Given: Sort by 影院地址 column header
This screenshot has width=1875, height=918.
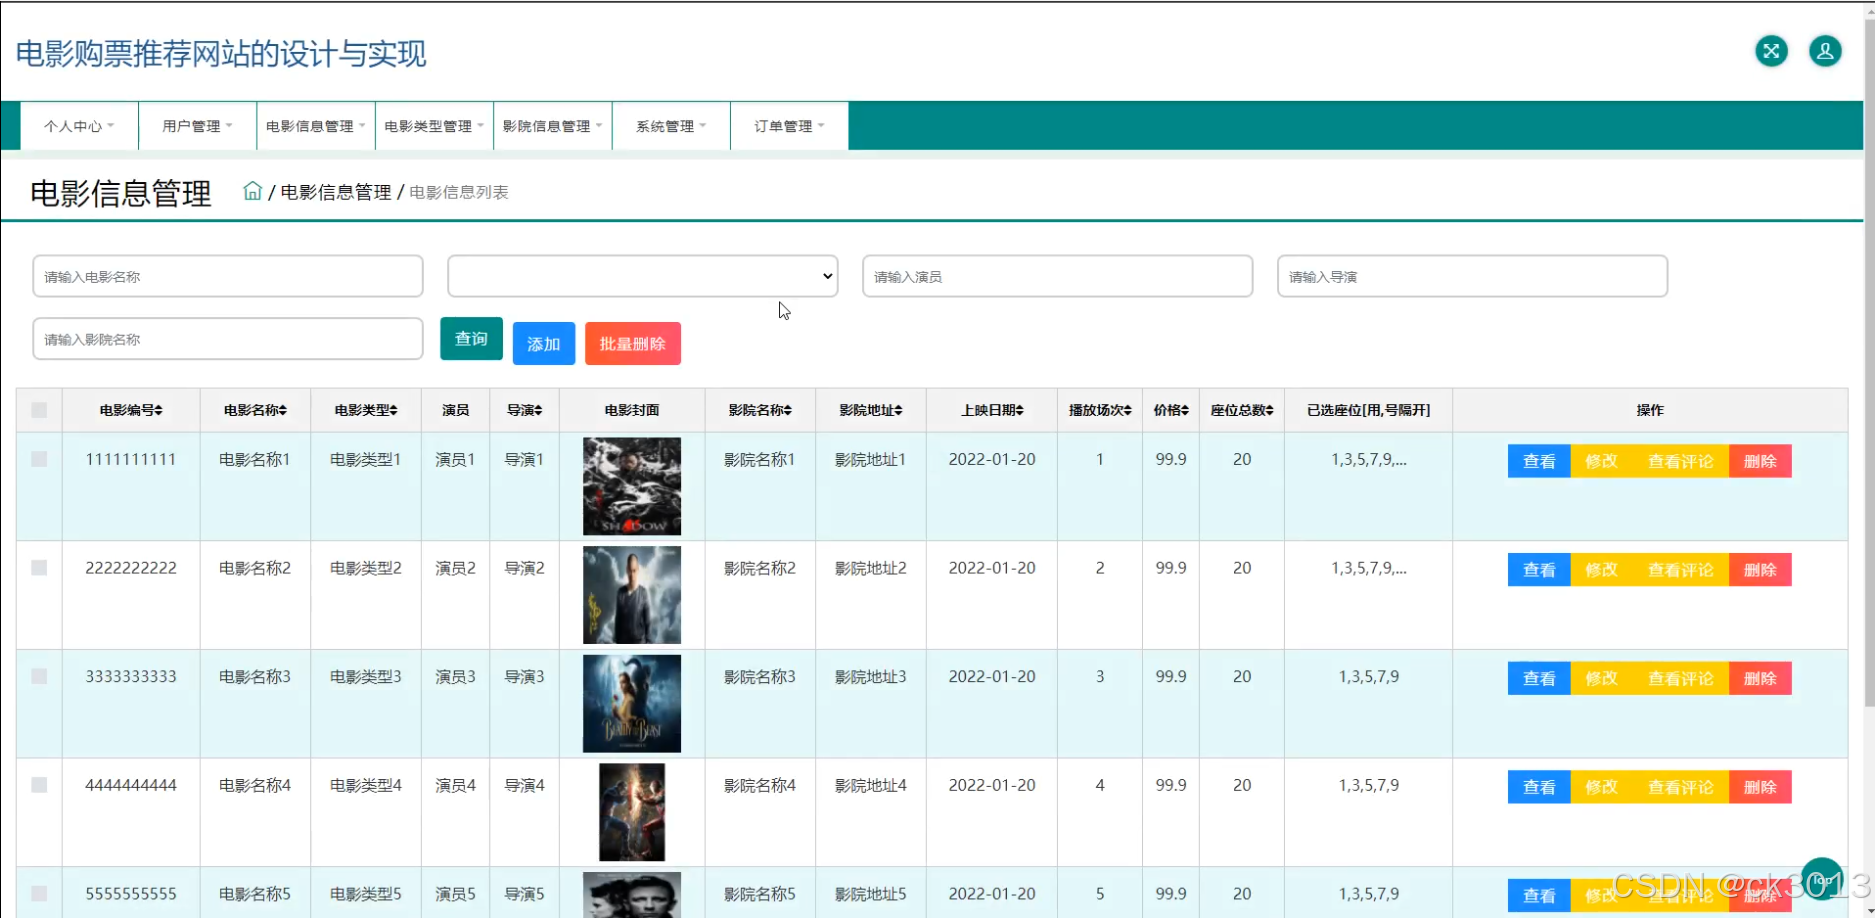Looking at the screenshot, I should pyautogui.click(x=871, y=410).
